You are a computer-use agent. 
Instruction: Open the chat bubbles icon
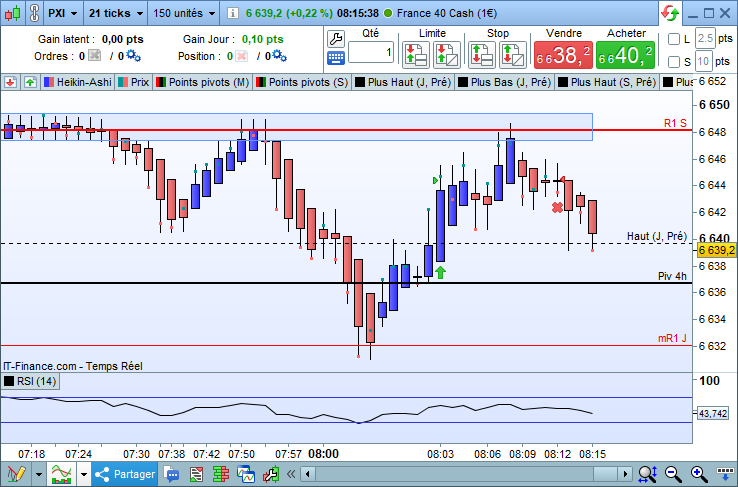coord(172,474)
